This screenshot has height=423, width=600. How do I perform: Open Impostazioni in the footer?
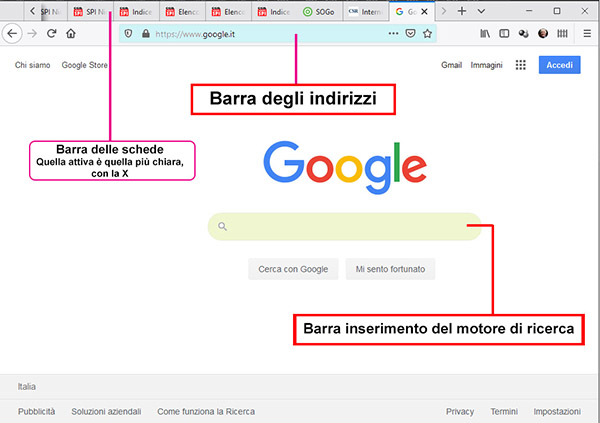tap(557, 412)
